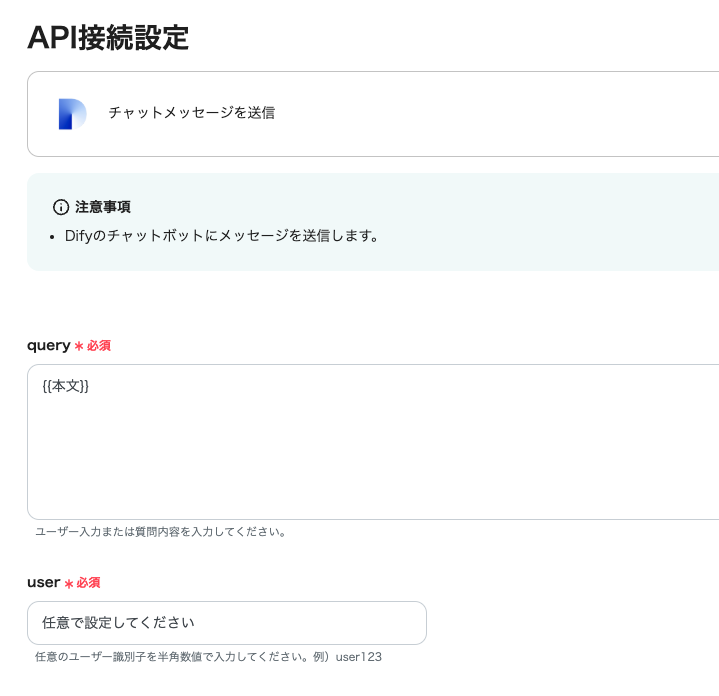Screen dimensions: 719x696
Task: Click the red asterisk next to user
Action: point(69,583)
